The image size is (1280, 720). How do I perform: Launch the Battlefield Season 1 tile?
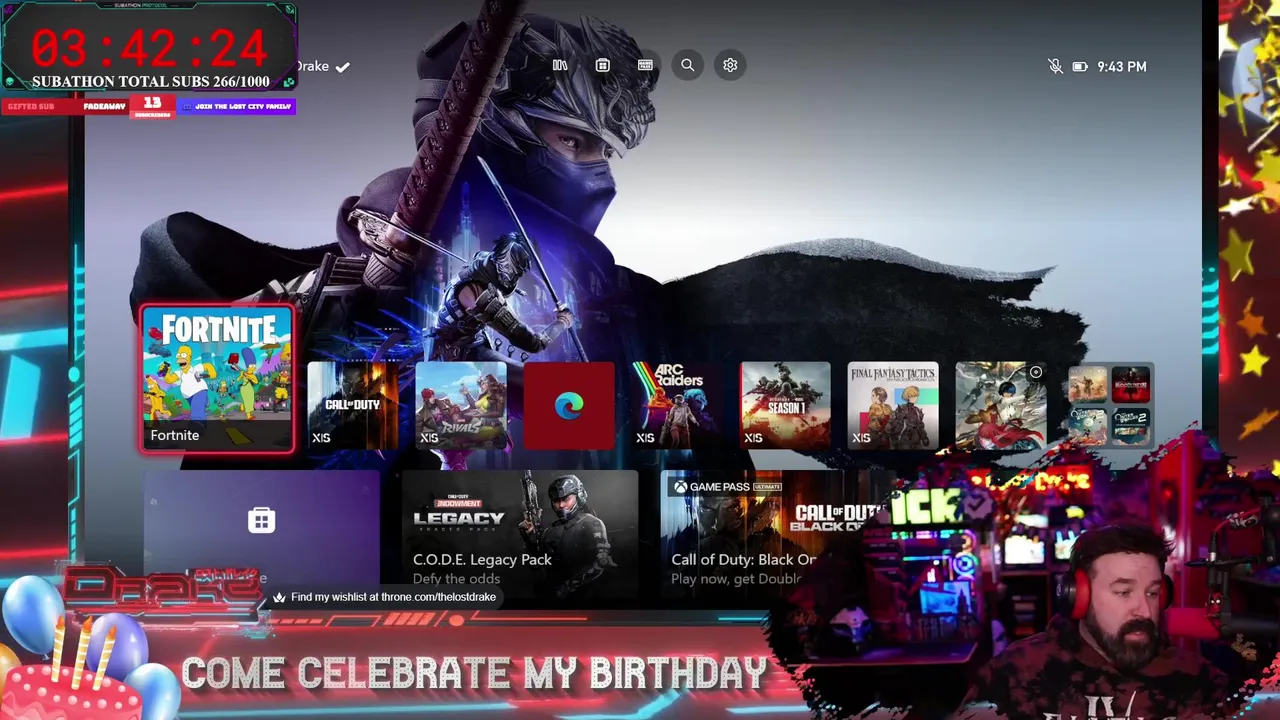(785, 405)
